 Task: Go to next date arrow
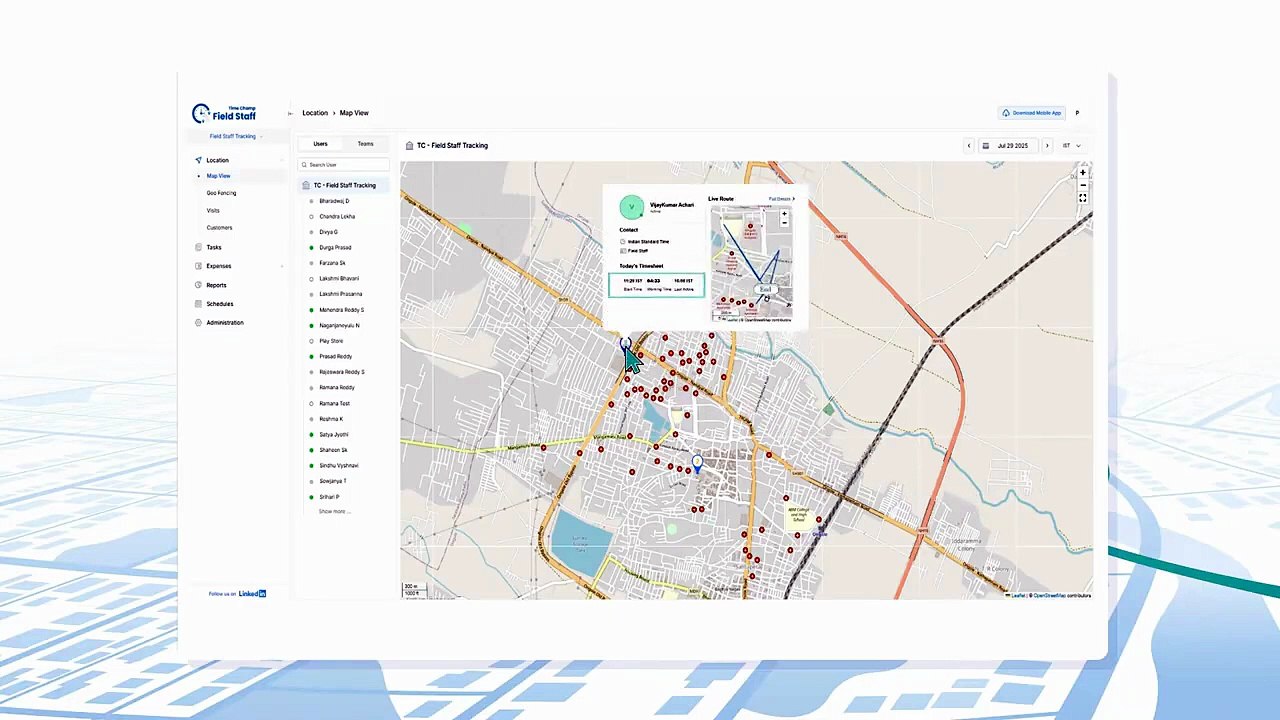pos(1047,146)
